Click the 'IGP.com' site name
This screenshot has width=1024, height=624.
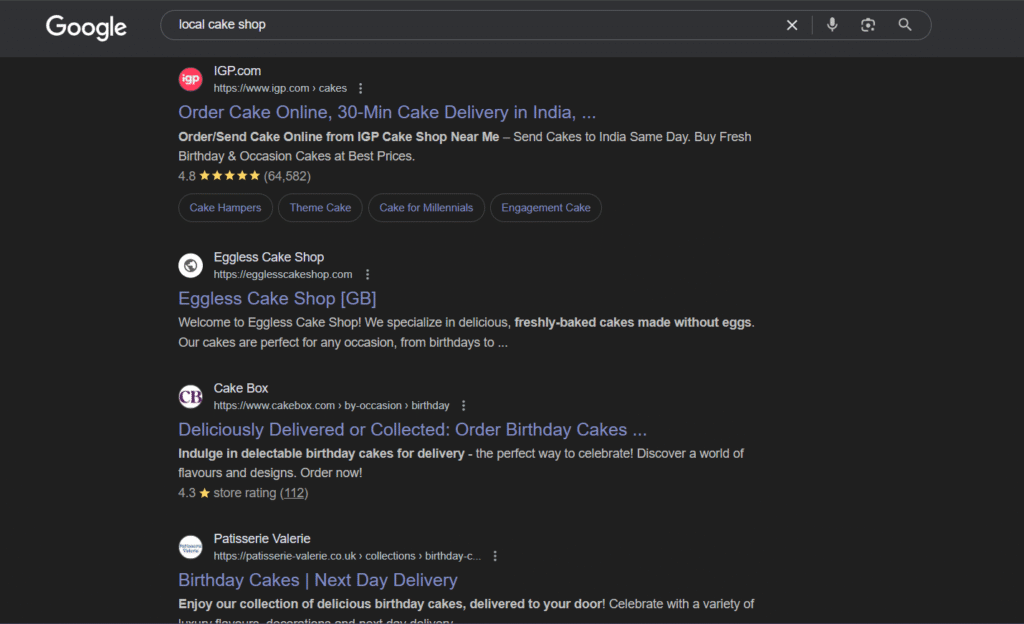[x=237, y=71]
